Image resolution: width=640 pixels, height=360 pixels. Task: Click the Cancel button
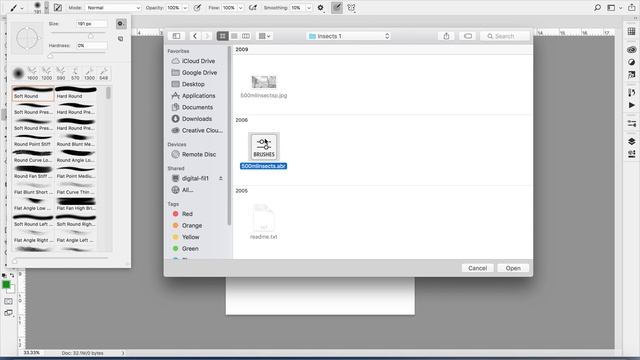[x=478, y=268]
